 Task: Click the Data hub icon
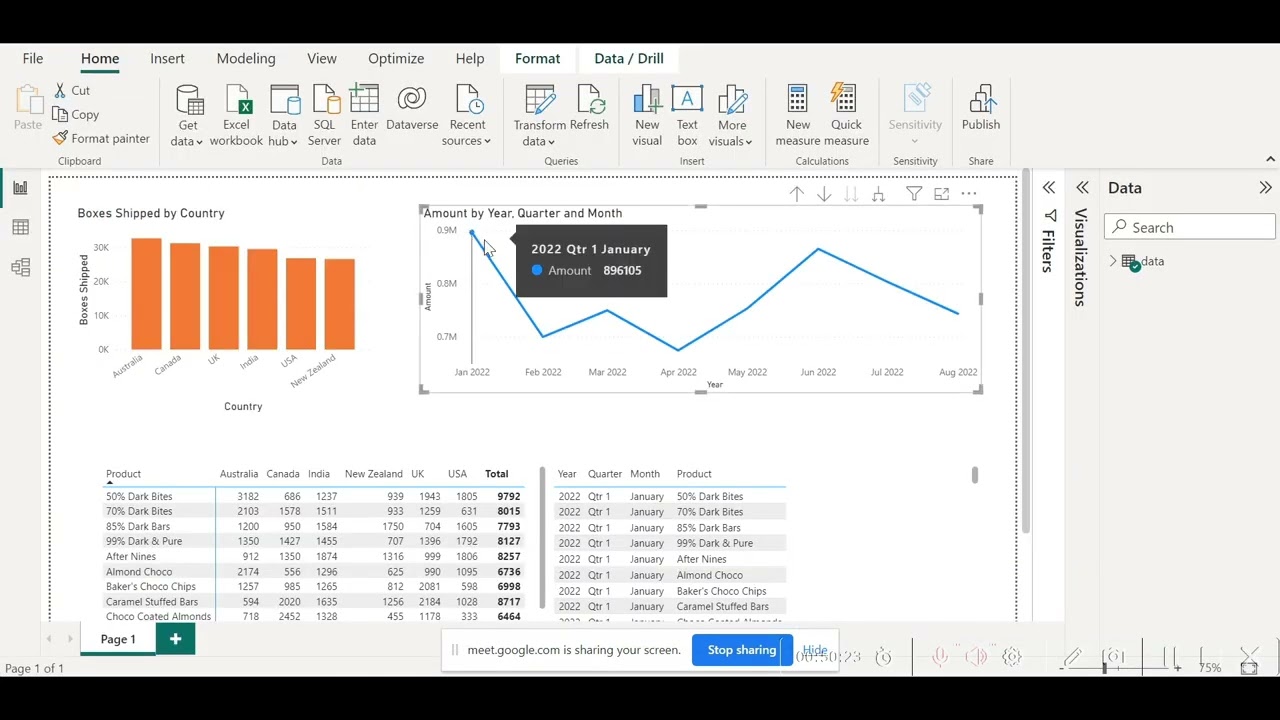coord(285,100)
